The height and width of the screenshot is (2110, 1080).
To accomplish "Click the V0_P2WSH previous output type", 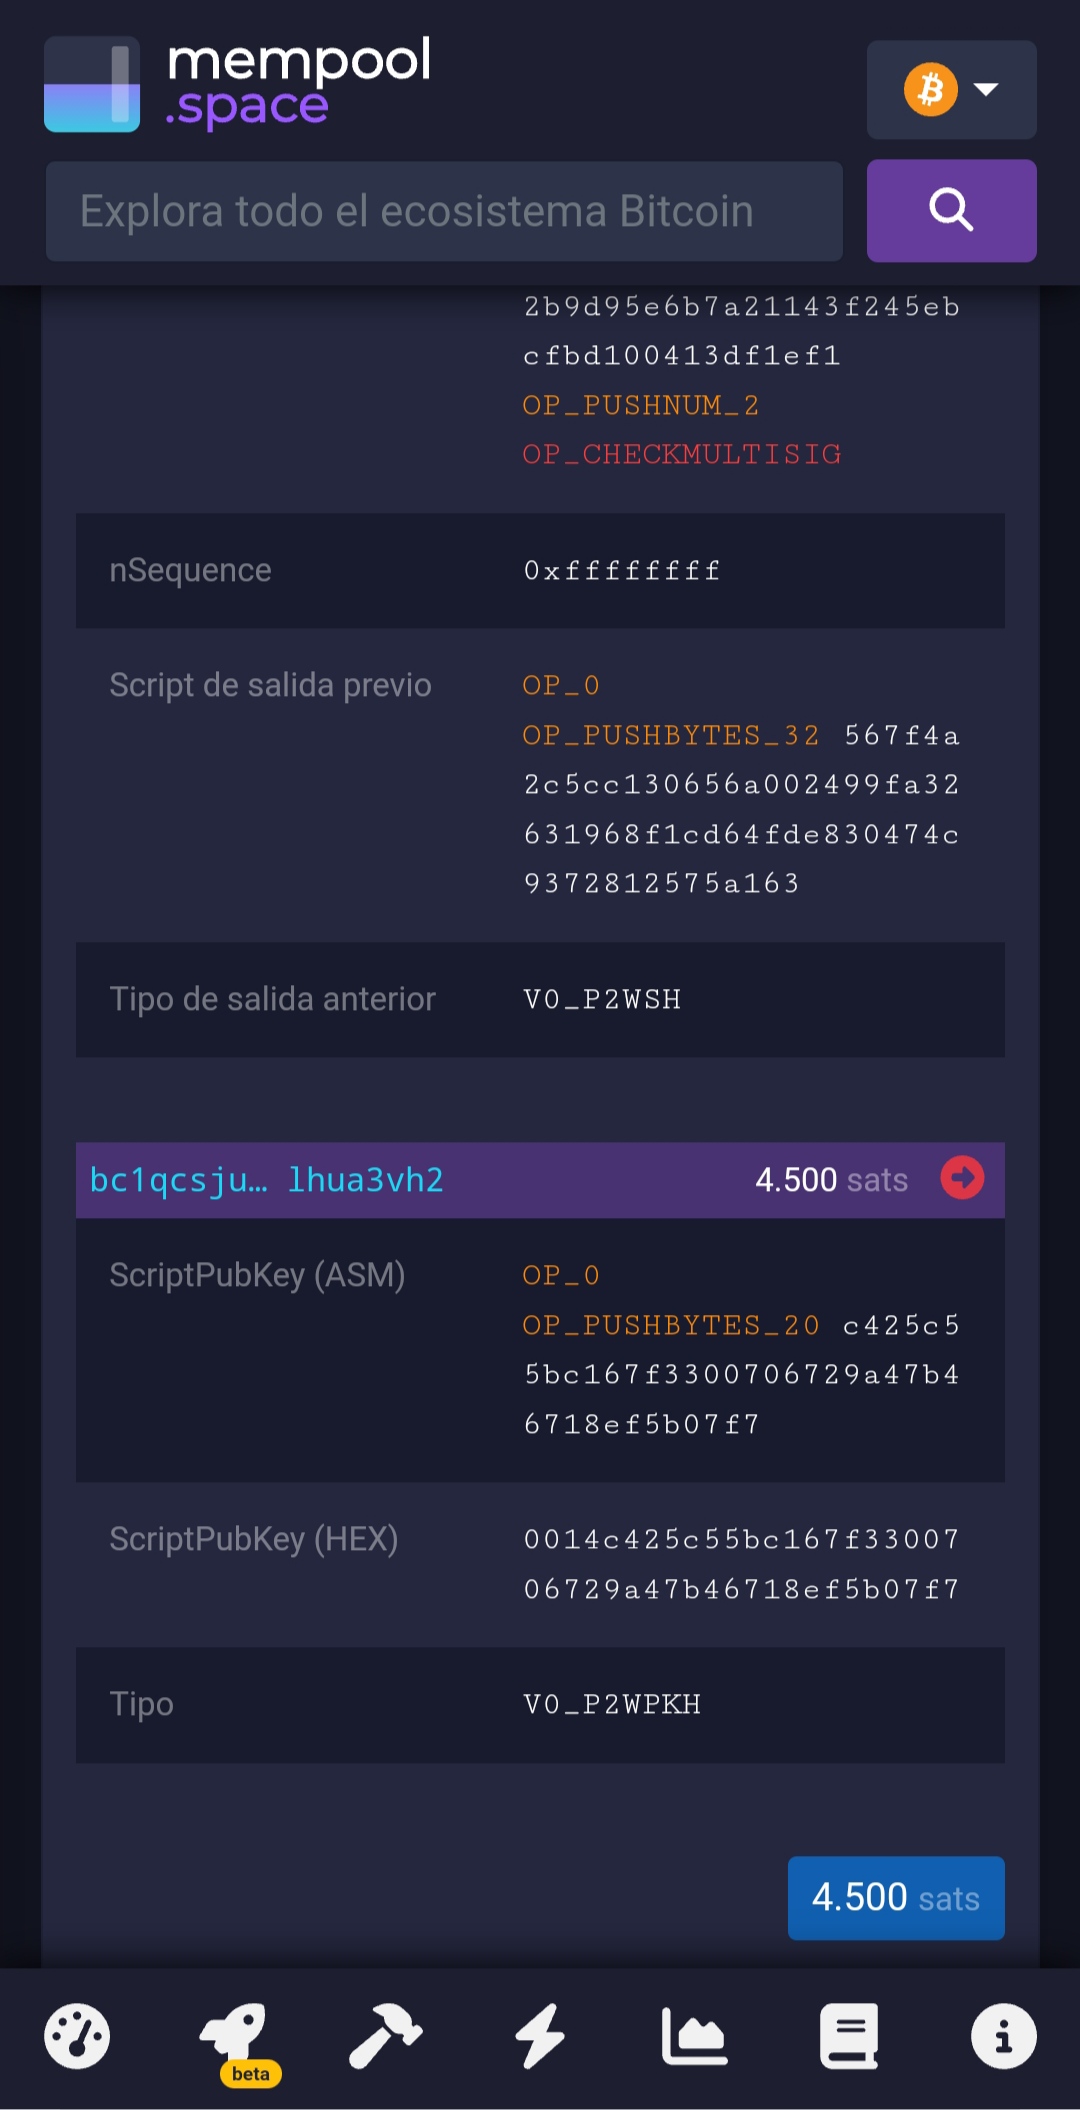I will click(x=602, y=999).
